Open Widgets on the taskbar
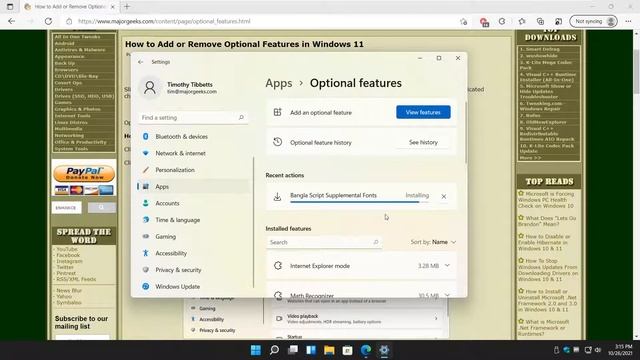 coord(311,350)
